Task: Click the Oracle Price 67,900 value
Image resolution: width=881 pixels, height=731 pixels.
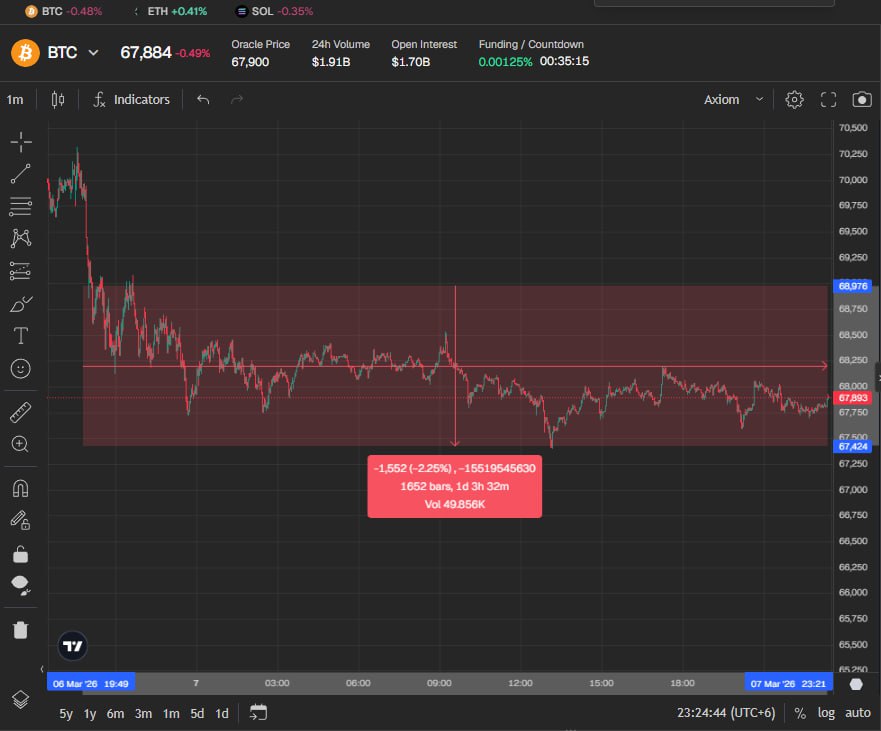Action: [x=250, y=62]
